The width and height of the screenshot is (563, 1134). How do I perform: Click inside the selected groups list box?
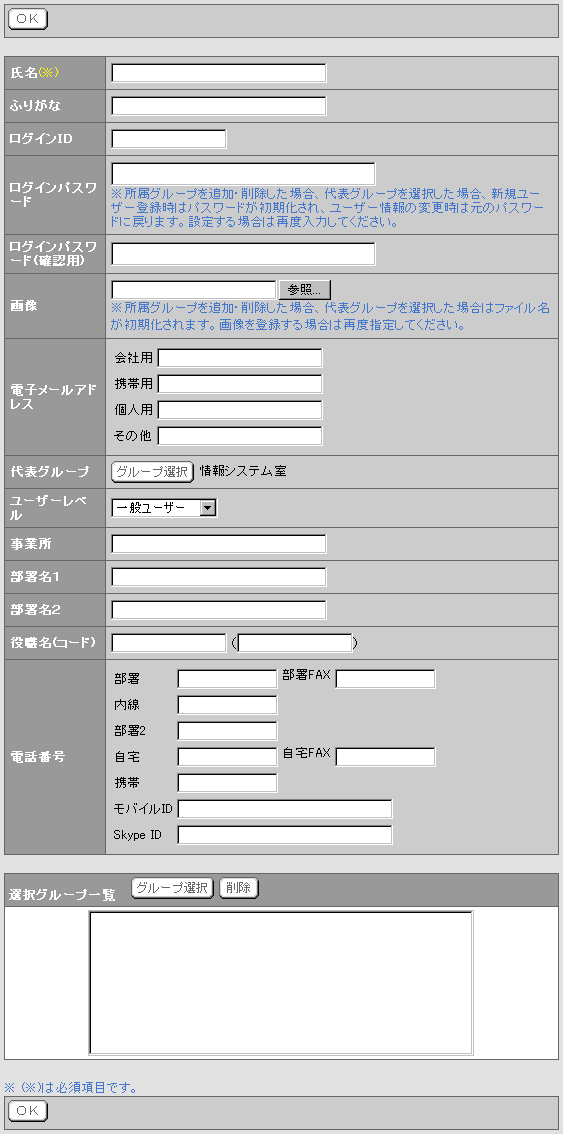(281, 983)
